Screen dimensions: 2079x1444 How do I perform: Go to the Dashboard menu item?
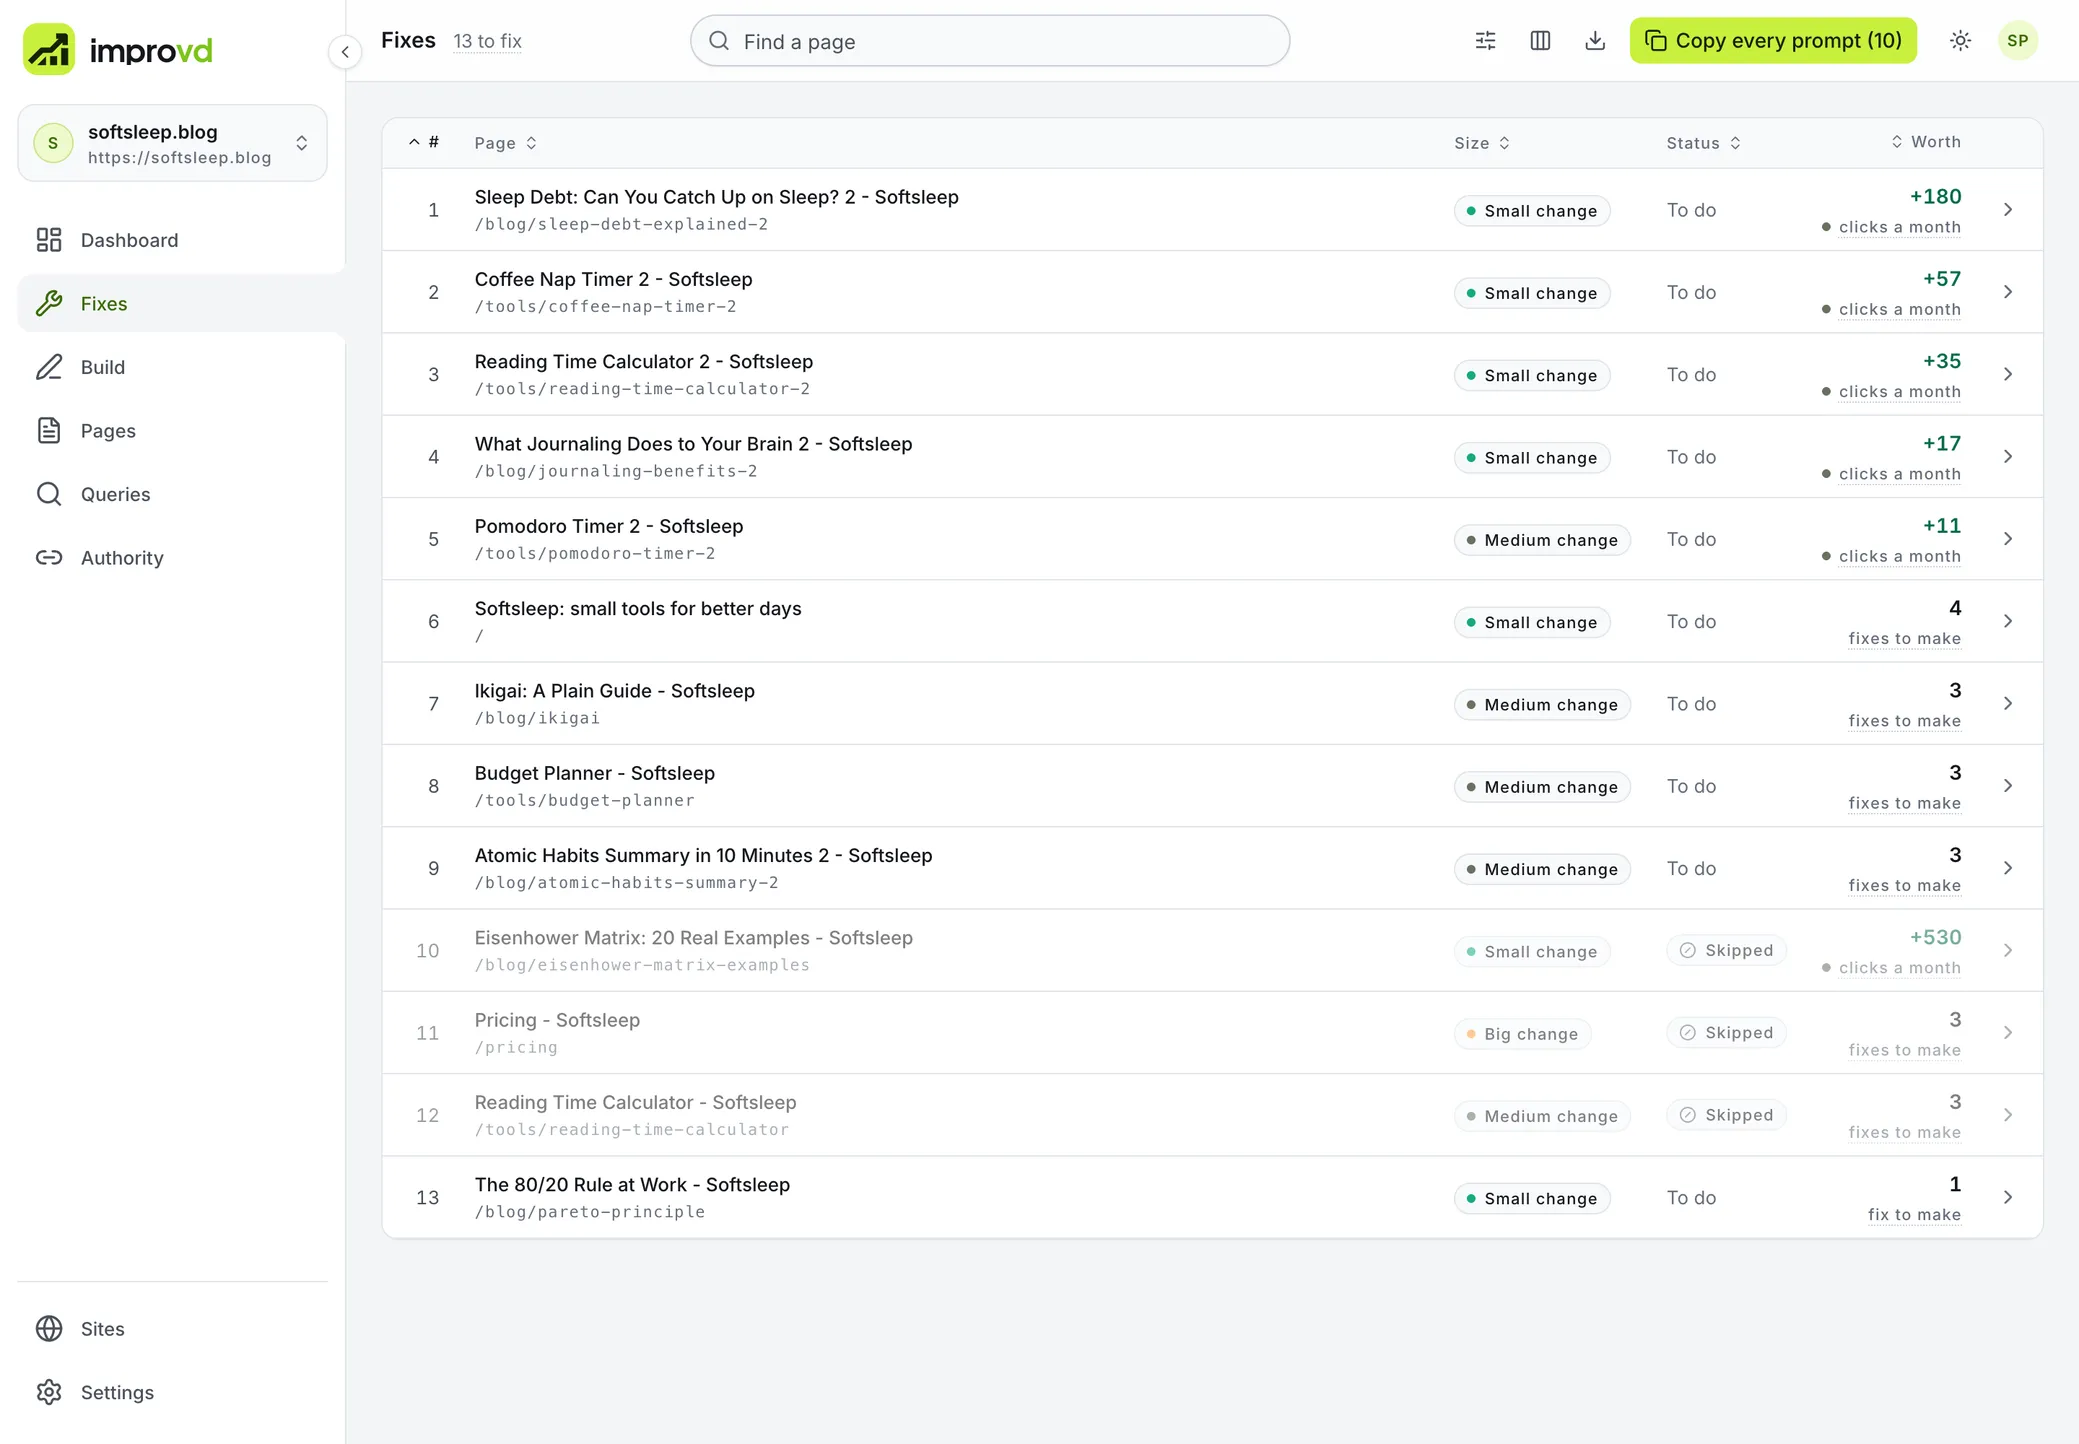(x=181, y=240)
